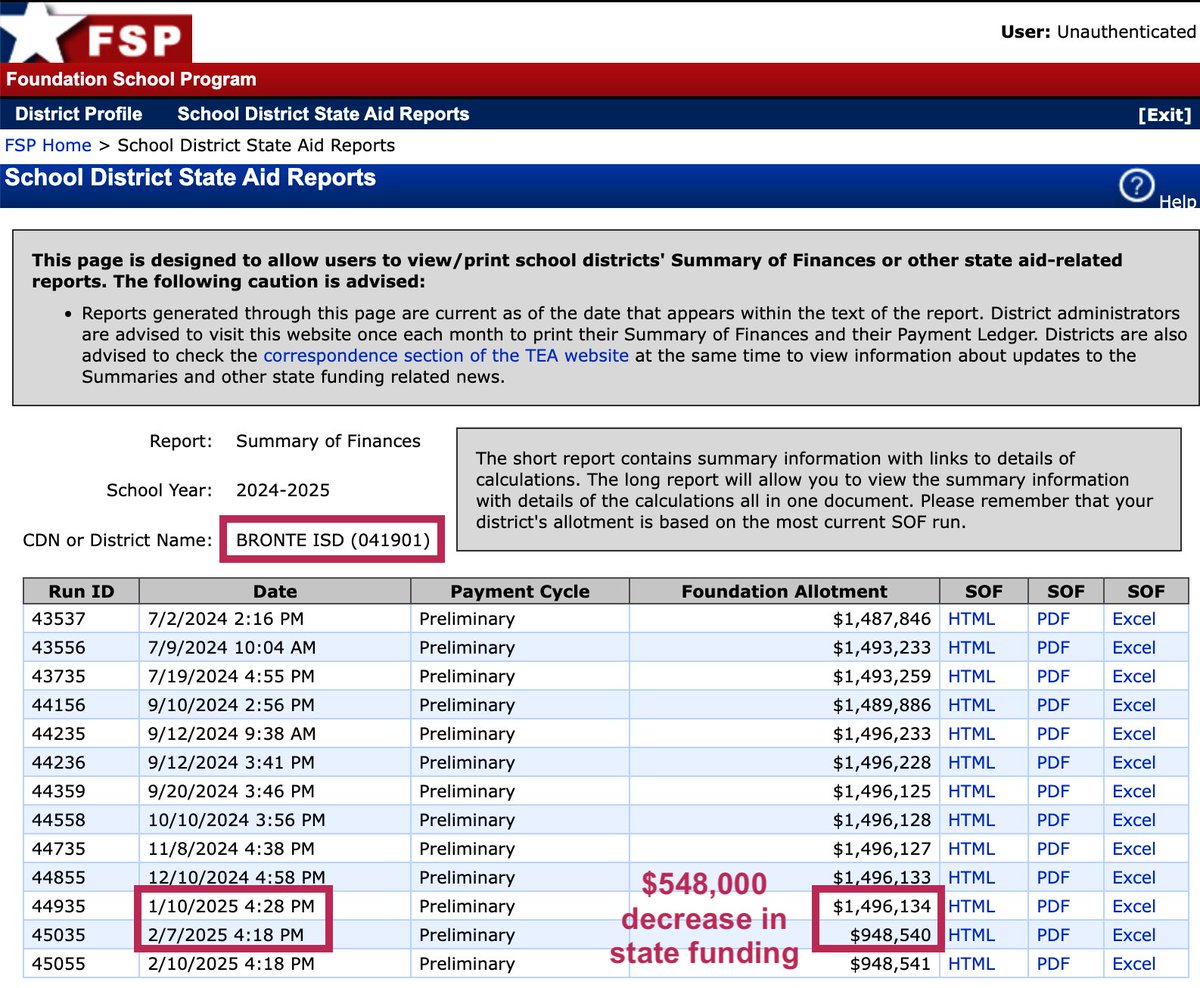Viewport: 1200px width, 988px height.
Task: Open PDF report for run 43735
Action: coord(1053,676)
